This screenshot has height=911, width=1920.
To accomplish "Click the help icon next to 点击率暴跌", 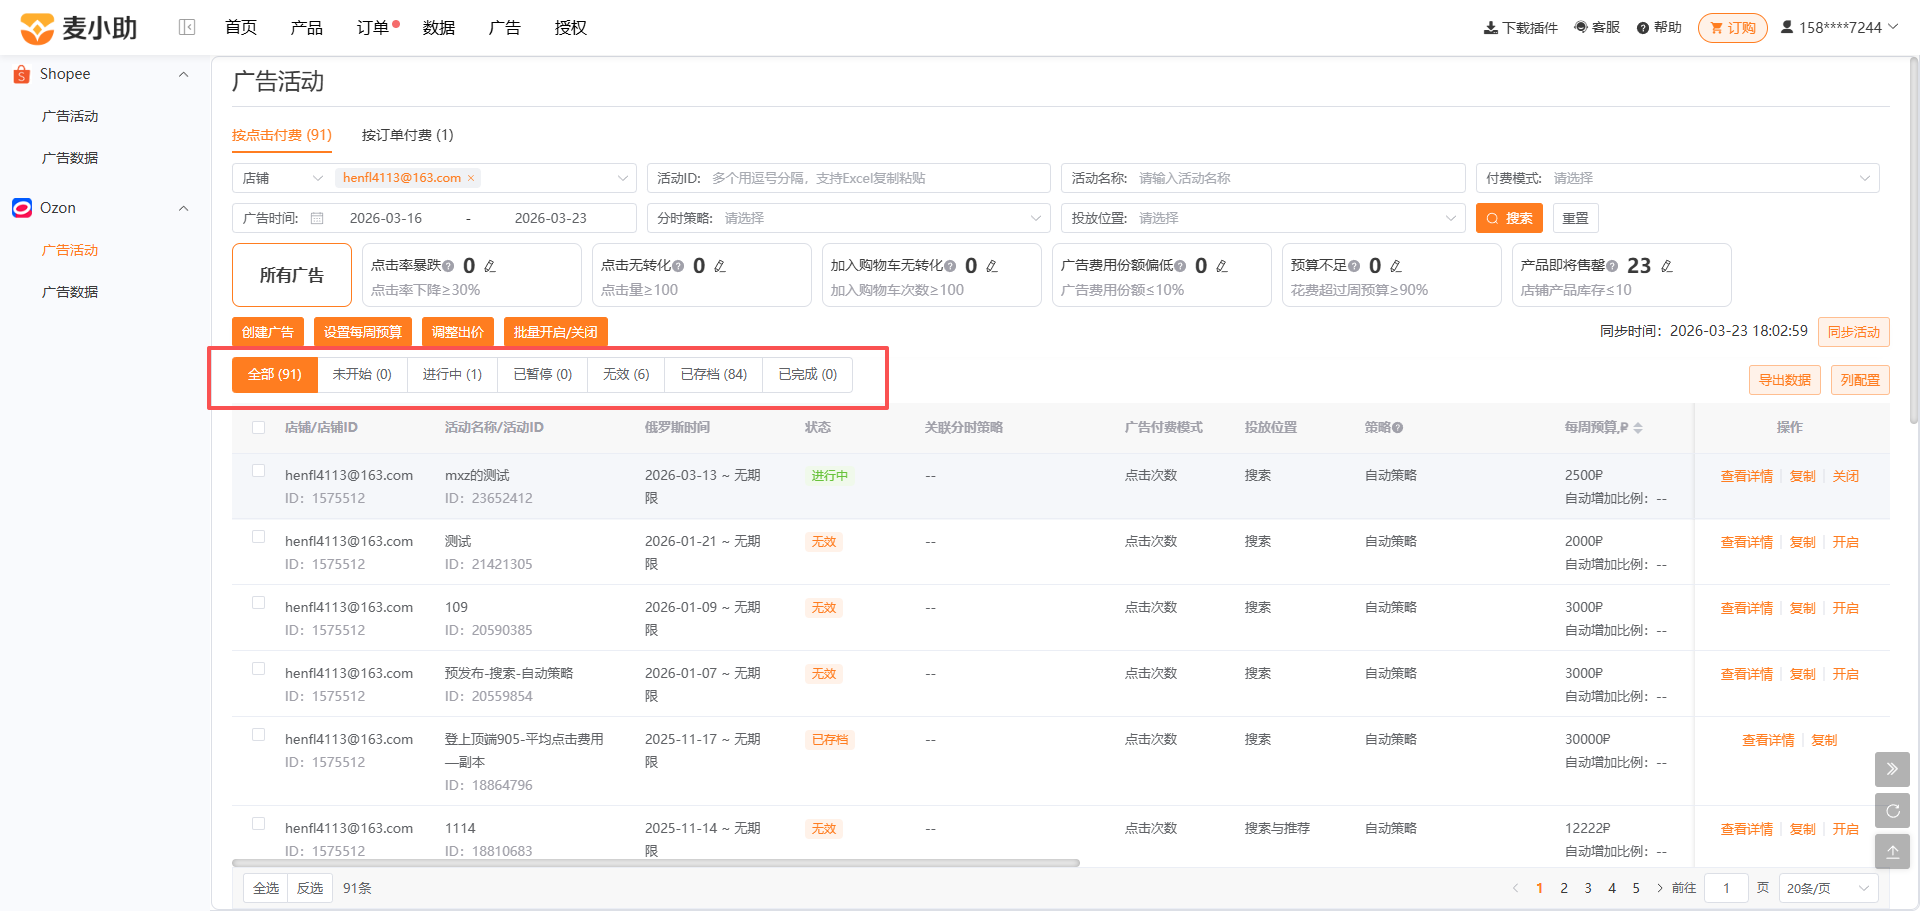I will [x=448, y=266].
